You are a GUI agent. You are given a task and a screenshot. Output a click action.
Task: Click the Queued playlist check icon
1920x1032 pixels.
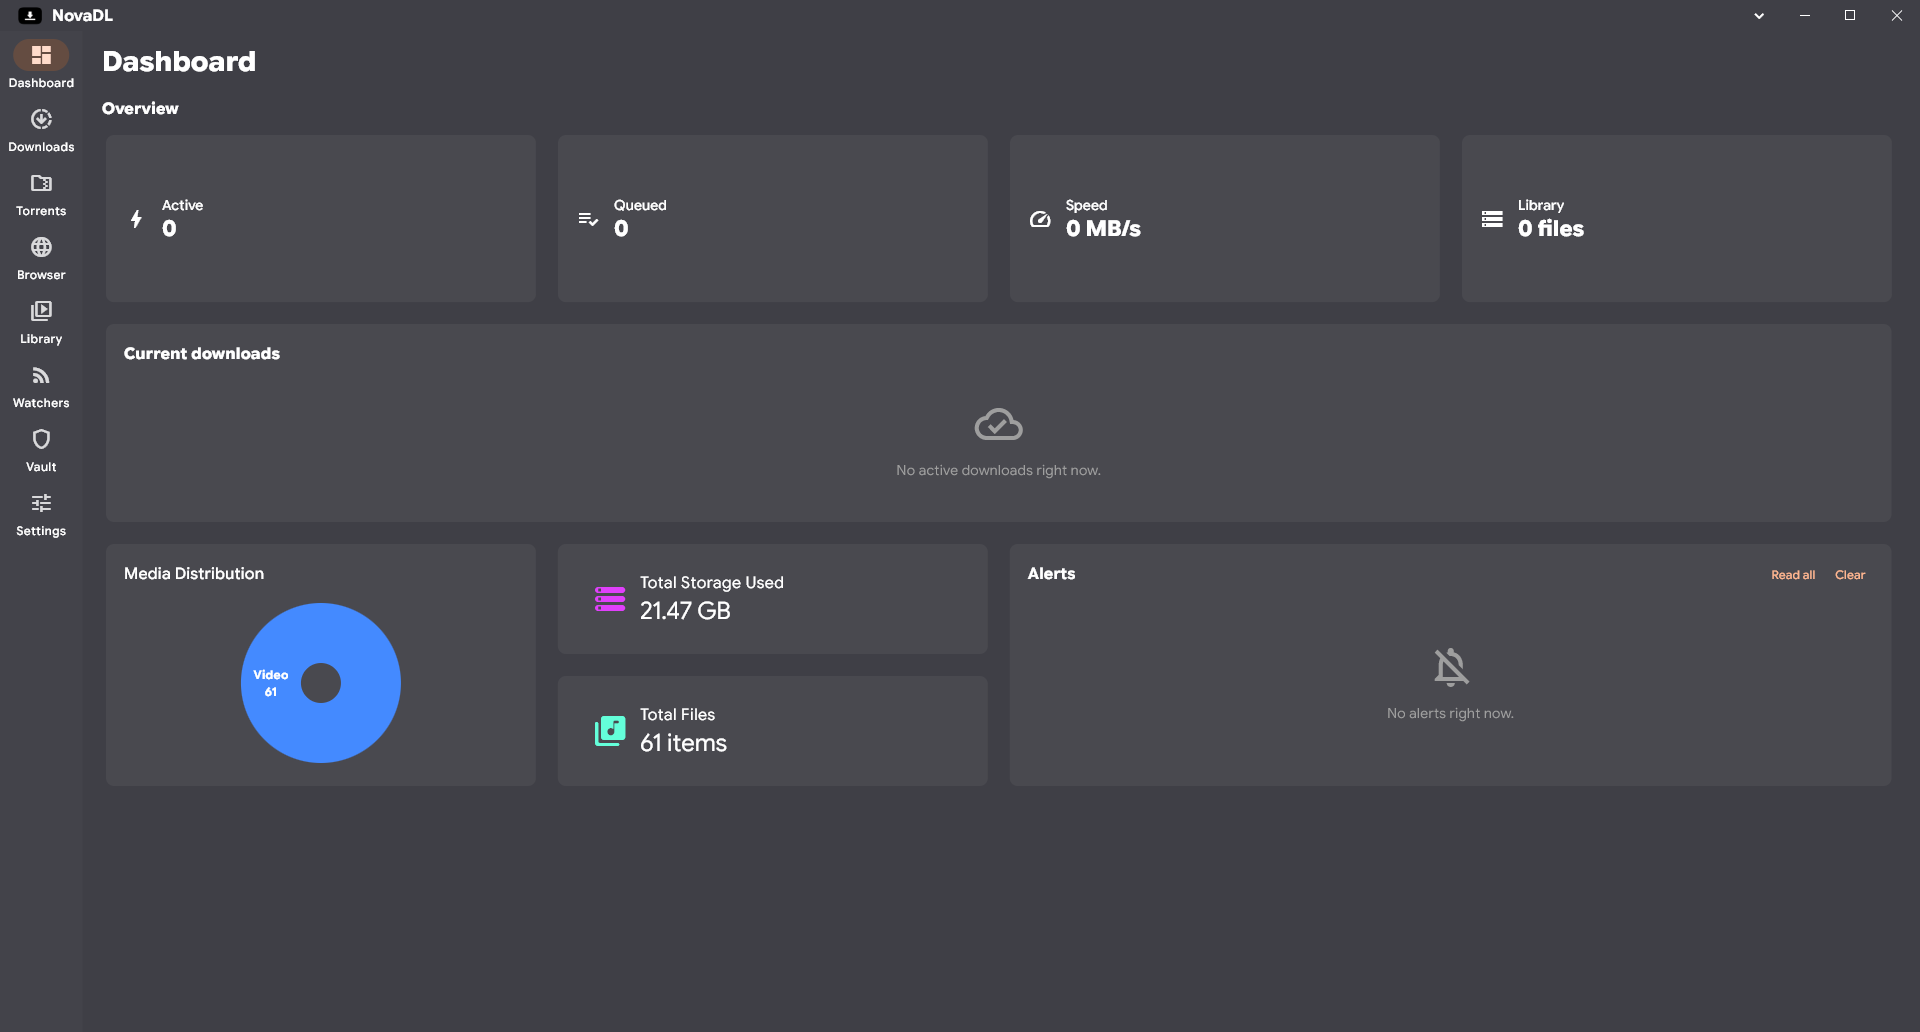588,219
